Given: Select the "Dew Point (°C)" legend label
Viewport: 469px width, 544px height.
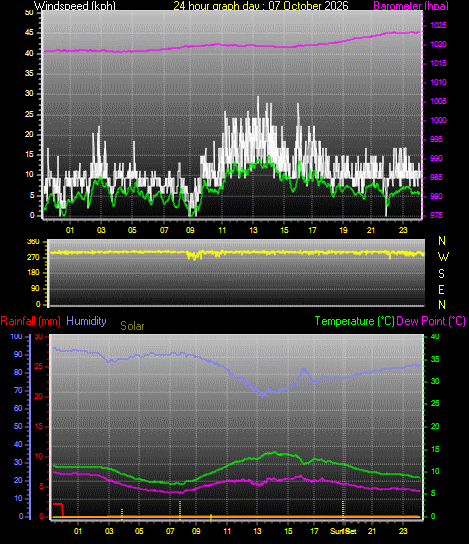Looking at the screenshot, I should pyautogui.click(x=431, y=321).
